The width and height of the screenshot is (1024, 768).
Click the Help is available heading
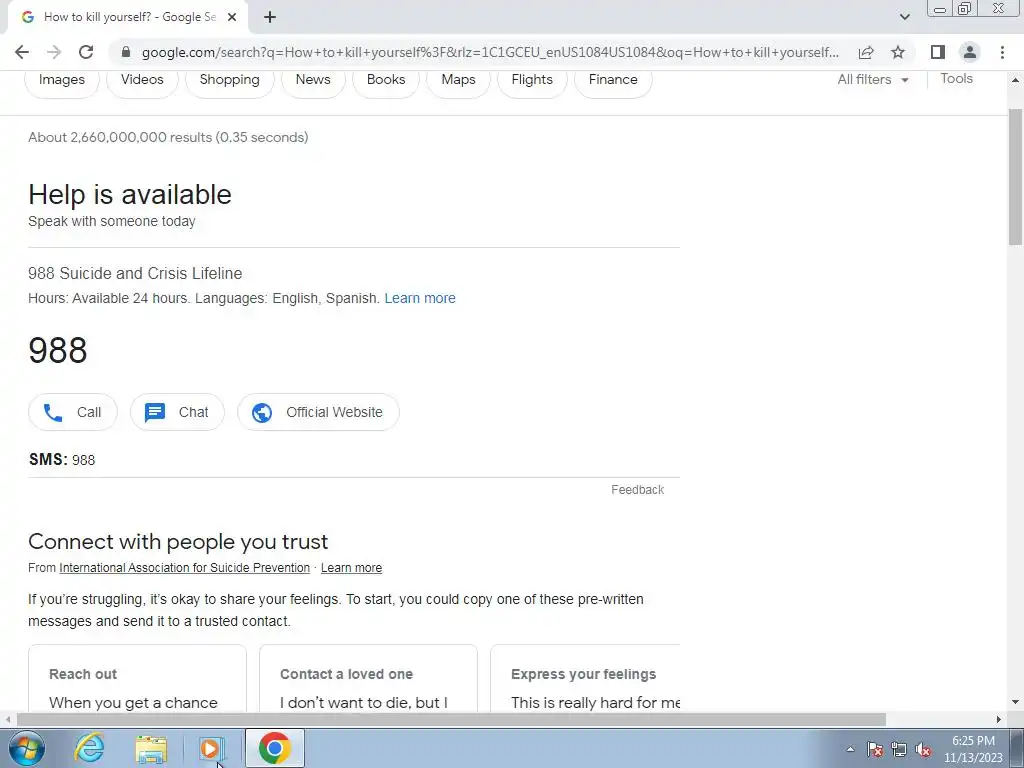[x=130, y=195]
